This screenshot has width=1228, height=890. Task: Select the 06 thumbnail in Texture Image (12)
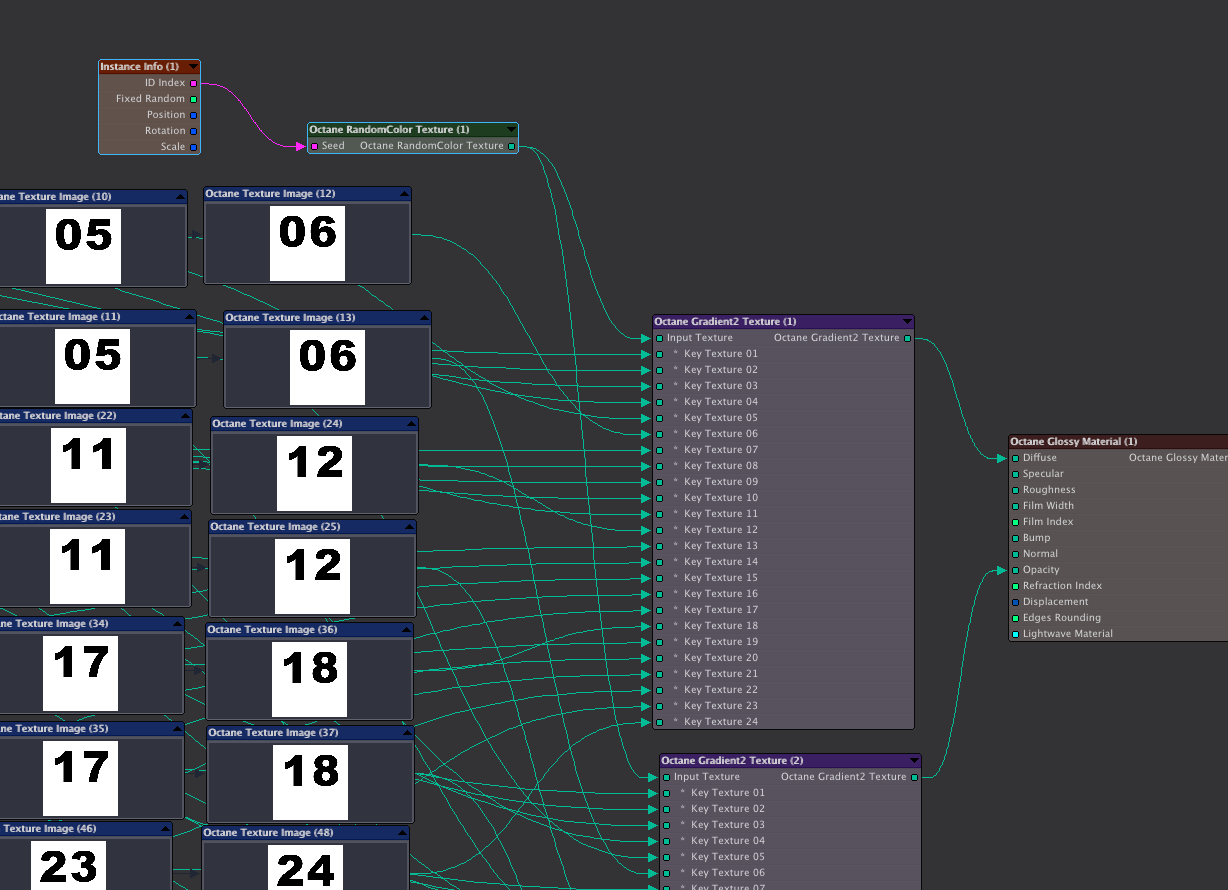307,243
